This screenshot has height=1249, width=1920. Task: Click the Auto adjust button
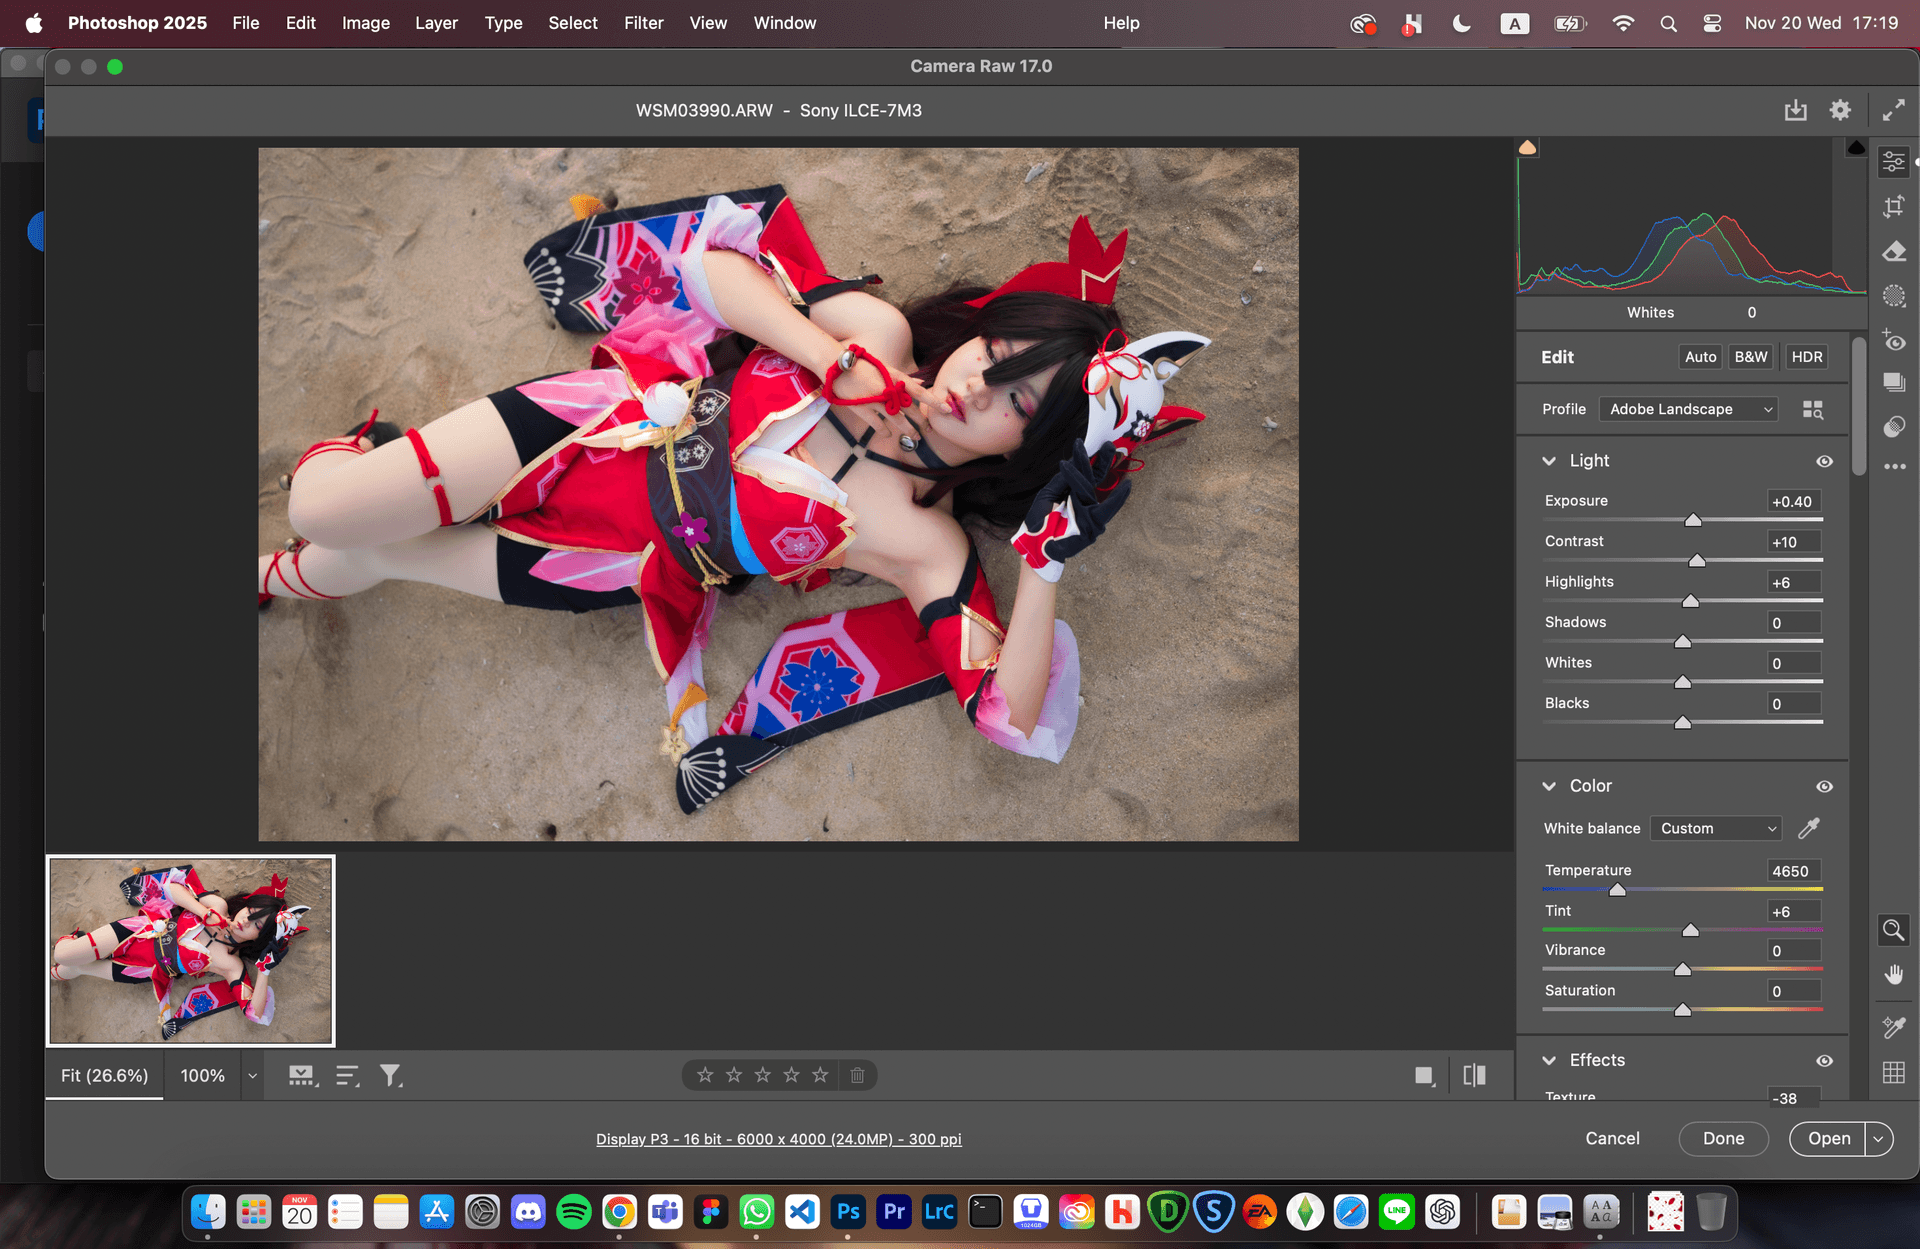tap(1700, 357)
